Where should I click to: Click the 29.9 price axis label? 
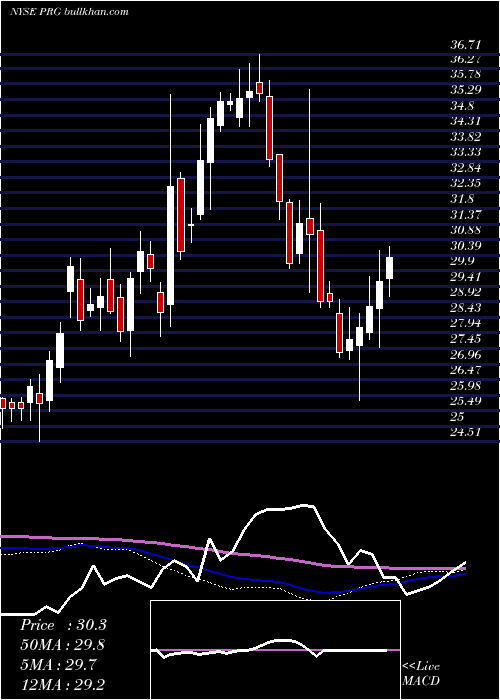coord(462,261)
